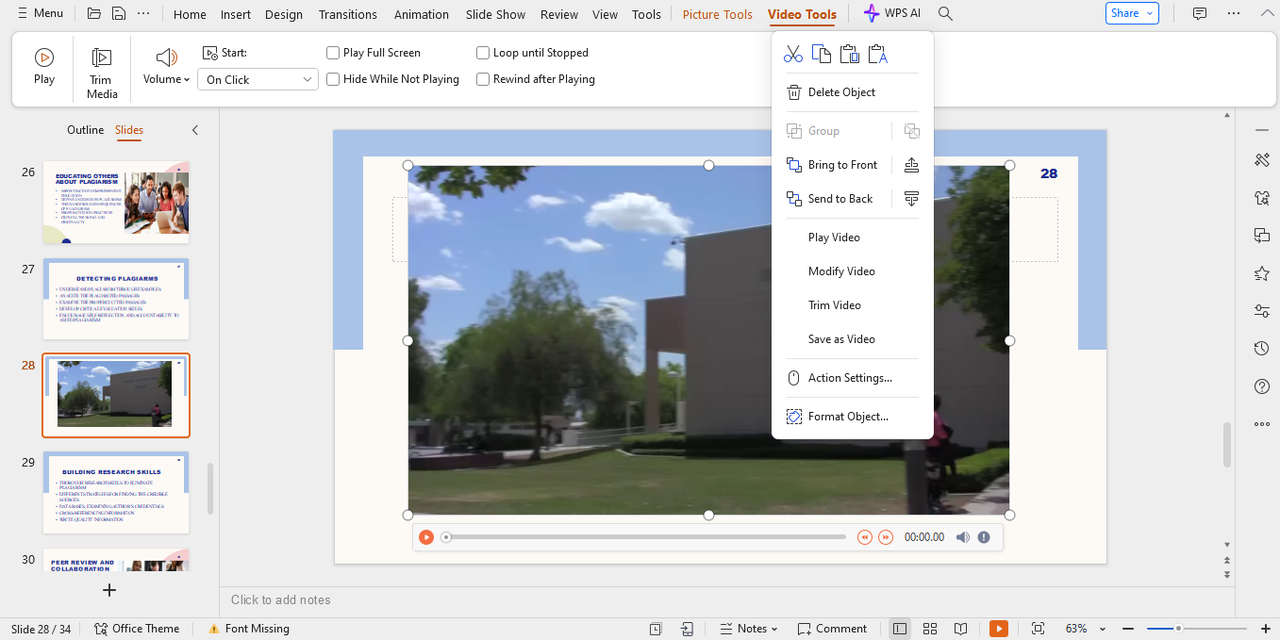
Task: Choose Delete Object in context menu
Action: (x=841, y=92)
